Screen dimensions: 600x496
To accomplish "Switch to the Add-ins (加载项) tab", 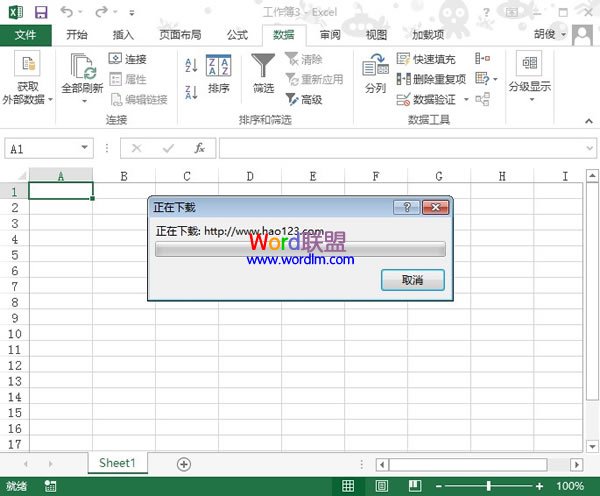I will [x=428, y=35].
